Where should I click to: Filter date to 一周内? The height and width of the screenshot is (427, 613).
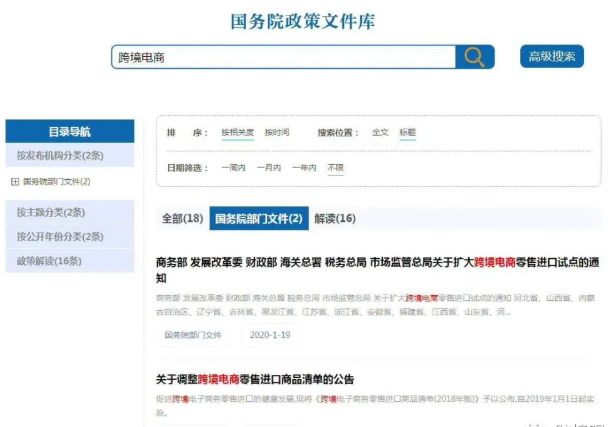(233, 168)
